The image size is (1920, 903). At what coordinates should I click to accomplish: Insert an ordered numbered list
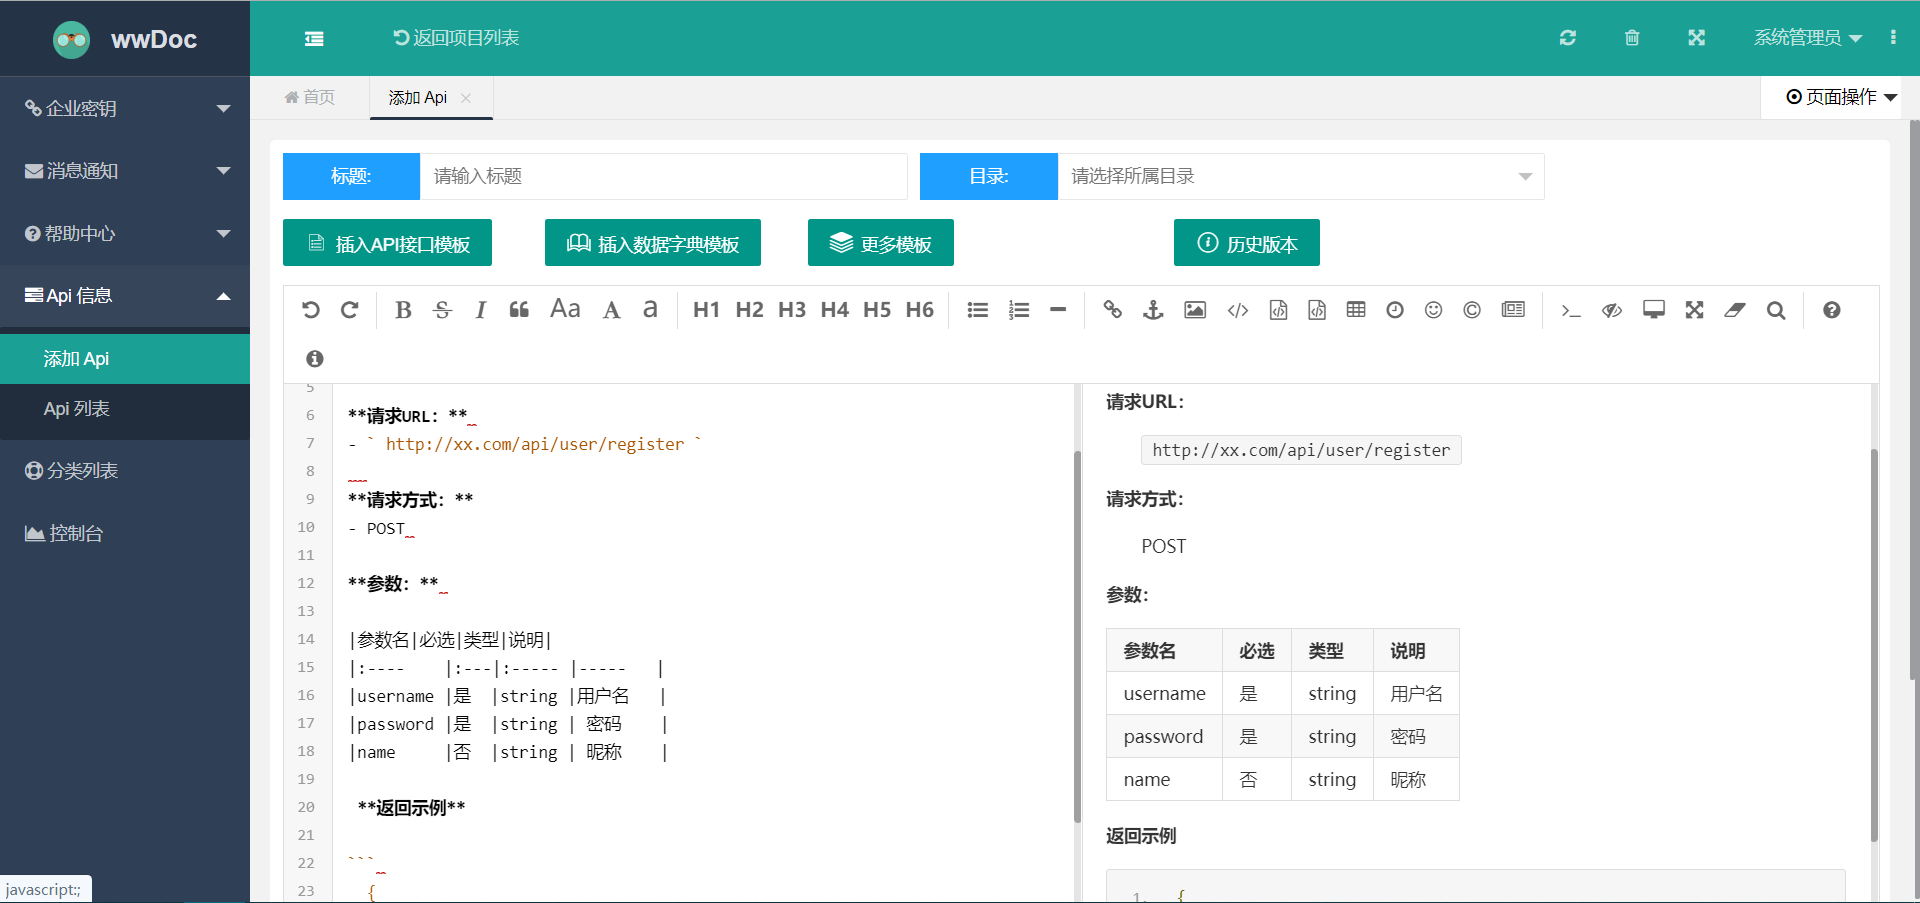click(1019, 310)
